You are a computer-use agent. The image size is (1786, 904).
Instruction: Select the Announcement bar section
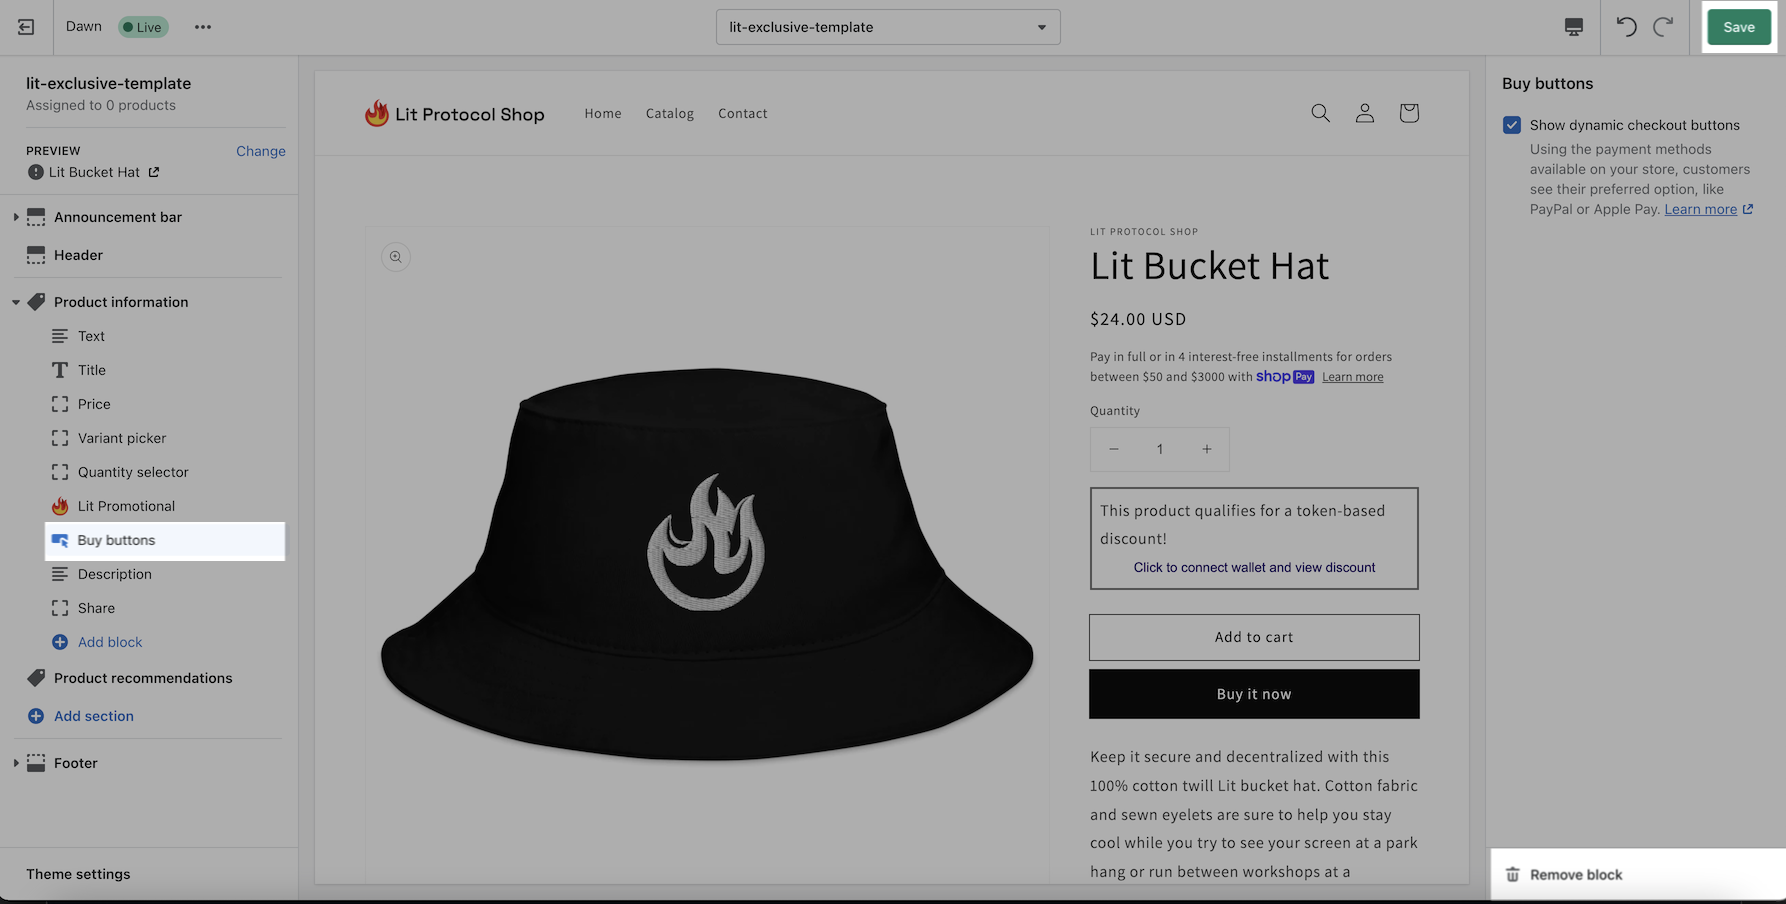tap(118, 217)
